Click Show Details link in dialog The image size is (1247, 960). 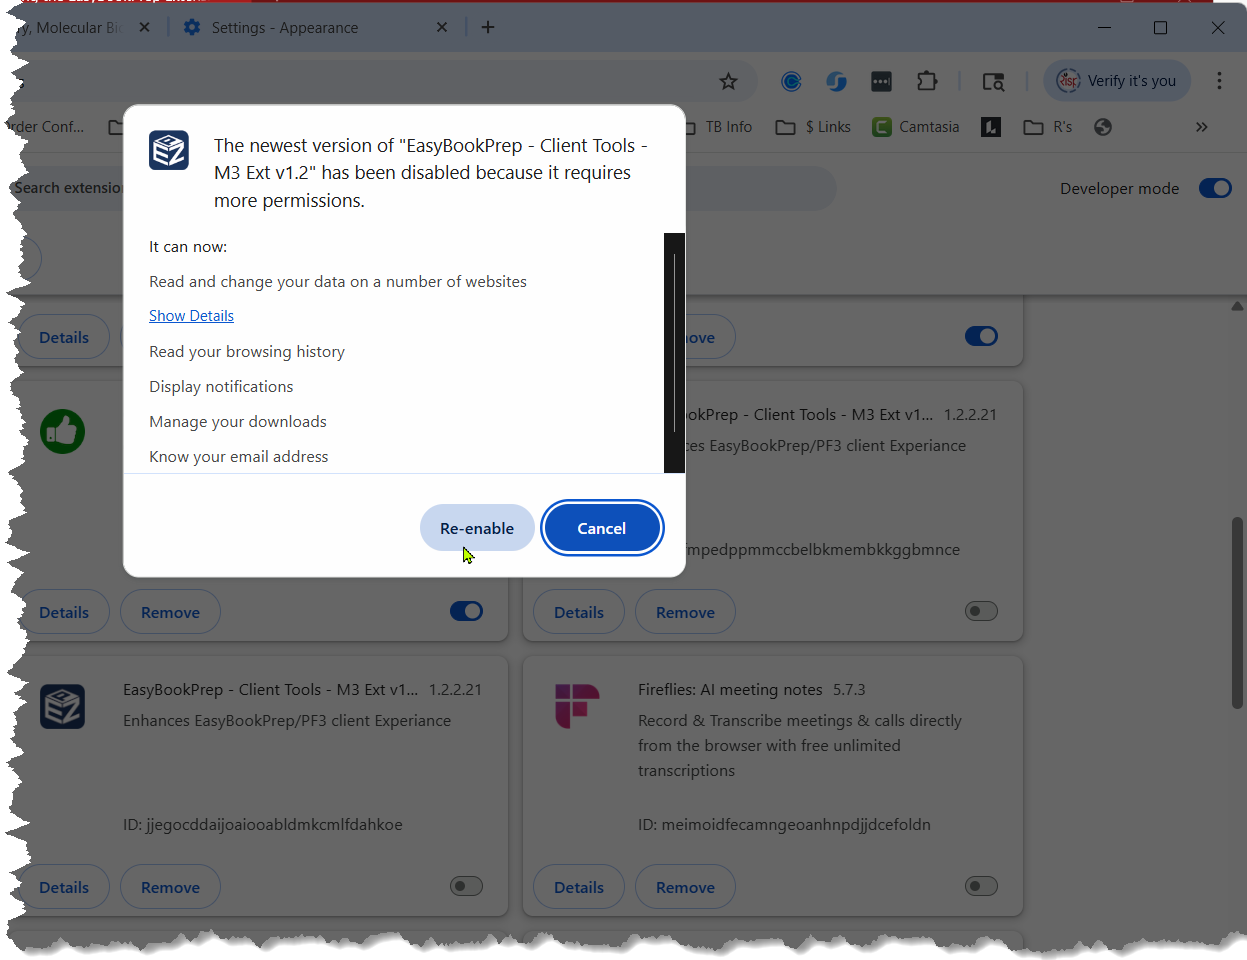point(191,316)
